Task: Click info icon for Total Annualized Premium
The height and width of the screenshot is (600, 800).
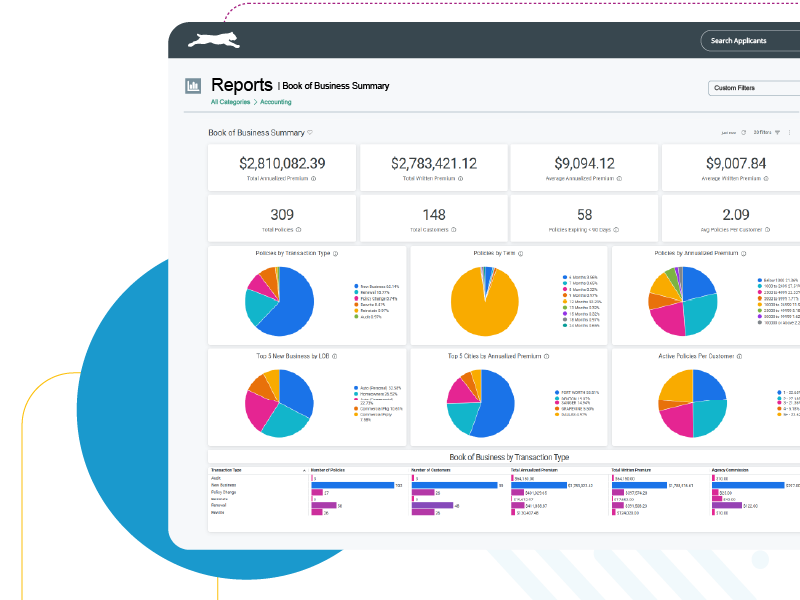Action: click(x=313, y=179)
